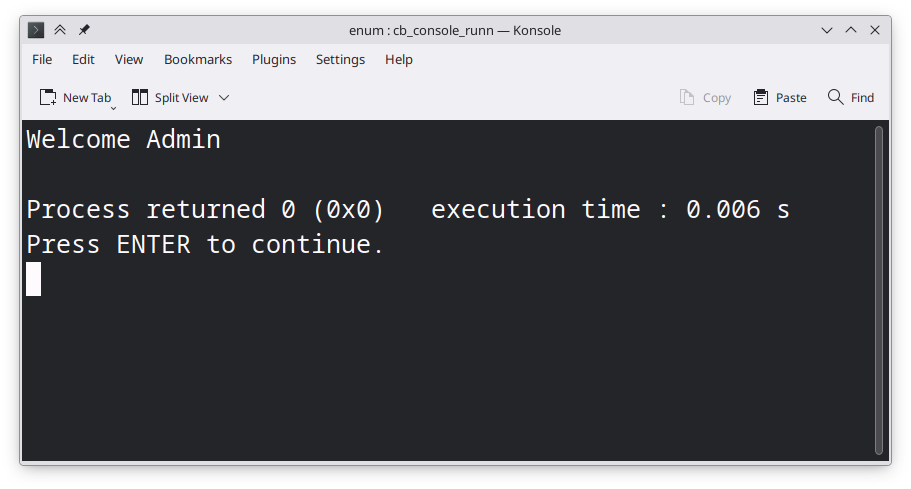911x489 pixels.
Task: Open the View menu
Action: coord(129,59)
